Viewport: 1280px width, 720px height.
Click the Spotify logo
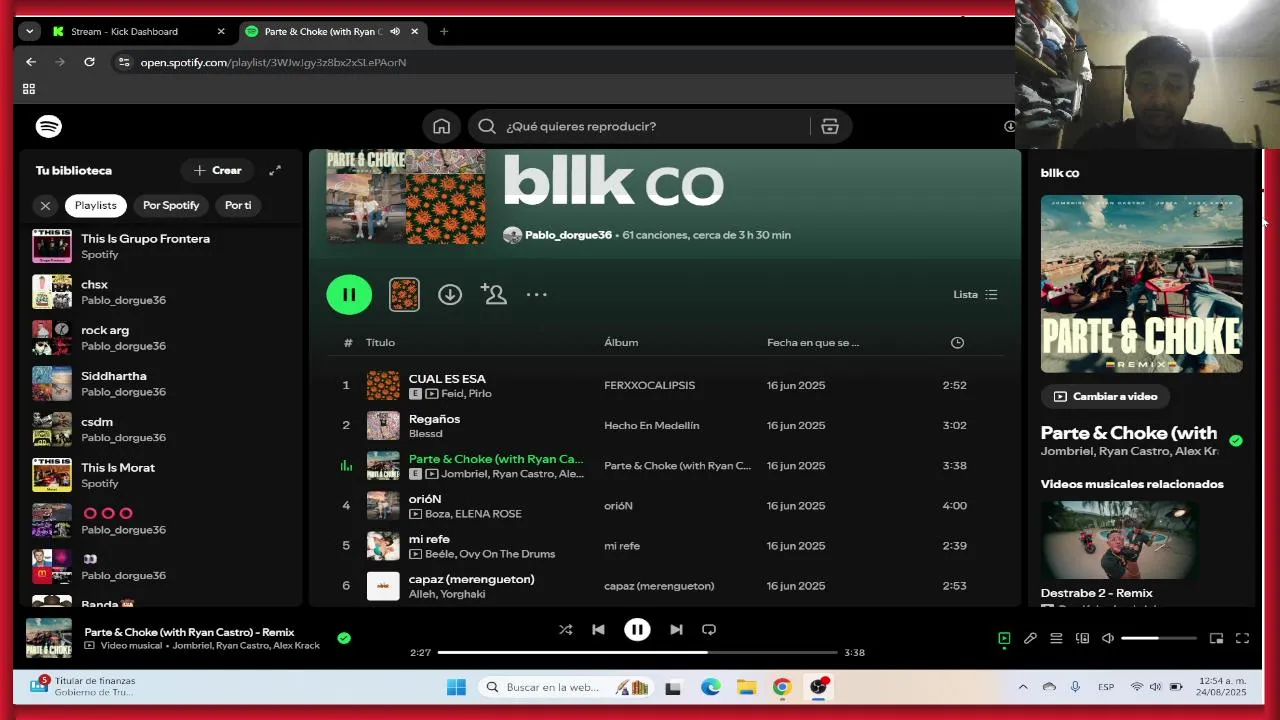[x=49, y=126]
